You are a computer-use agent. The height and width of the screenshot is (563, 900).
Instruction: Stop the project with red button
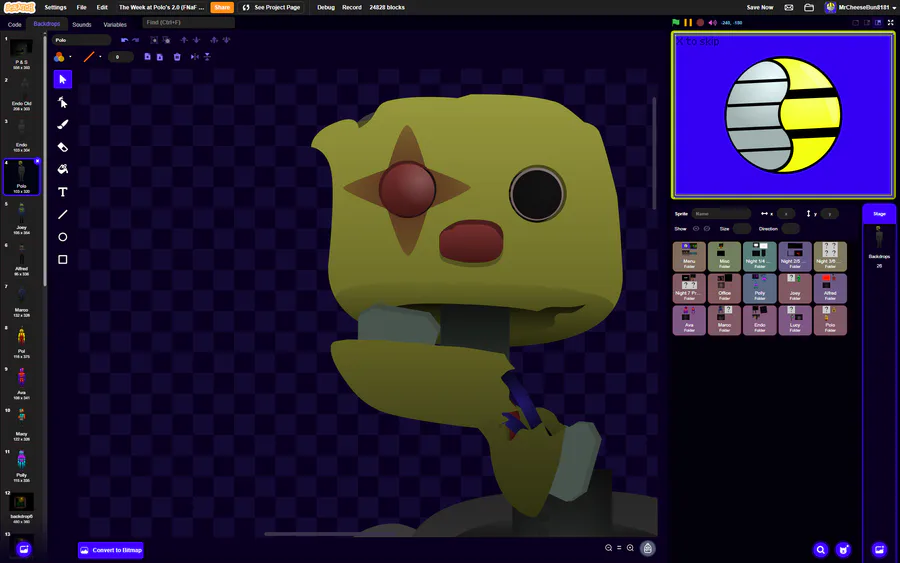point(700,22)
